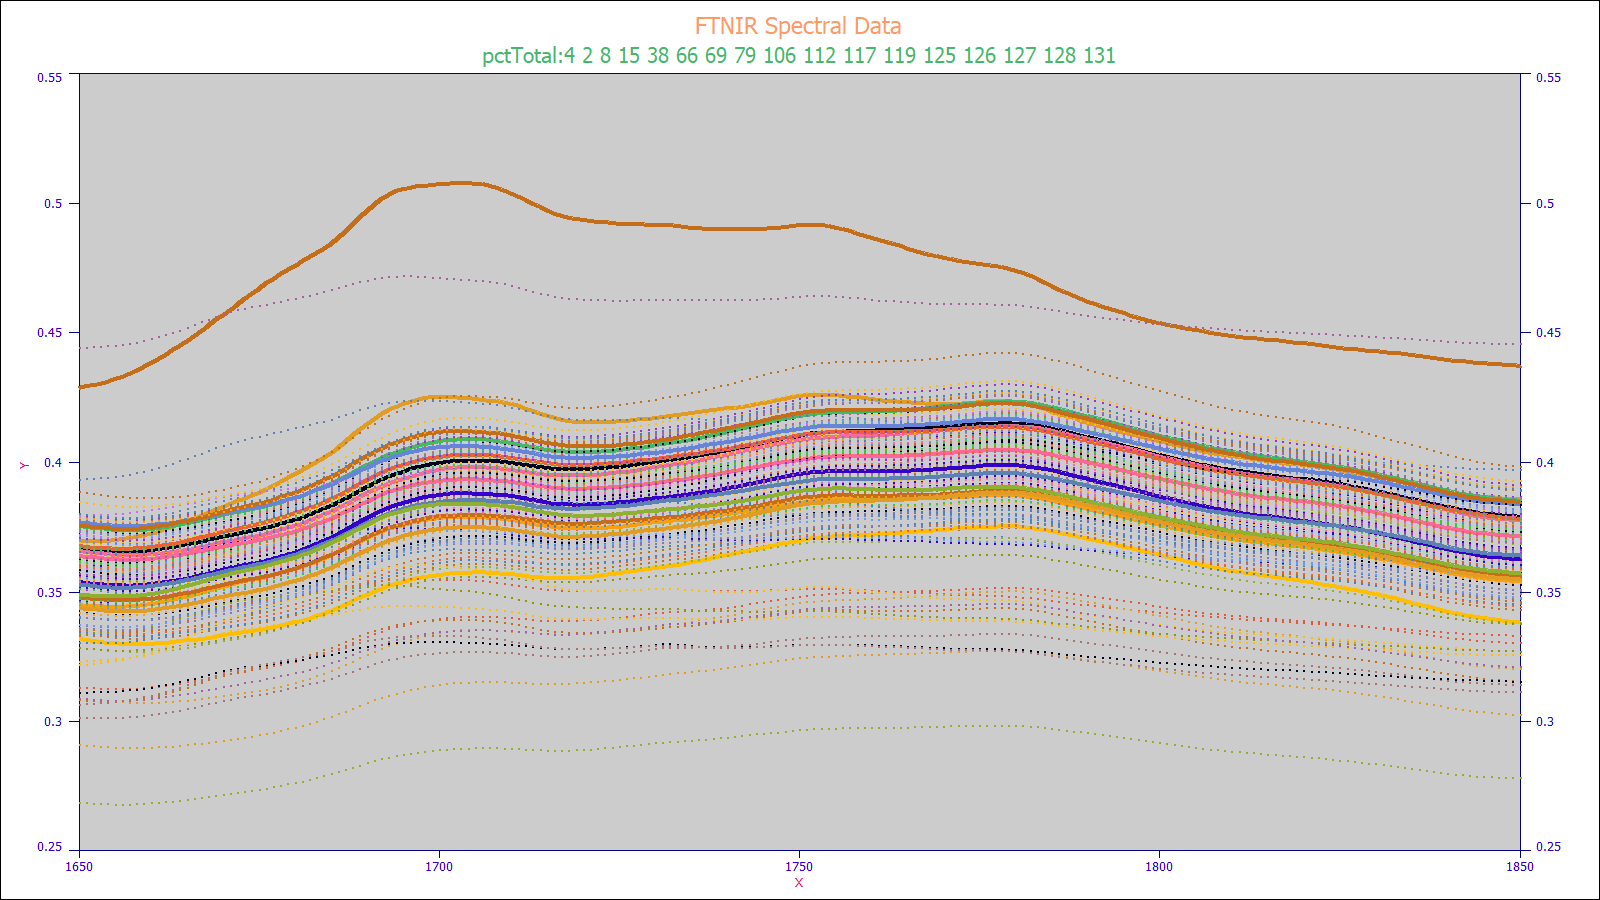Click 0.55 on the left Y axis

click(50, 77)
